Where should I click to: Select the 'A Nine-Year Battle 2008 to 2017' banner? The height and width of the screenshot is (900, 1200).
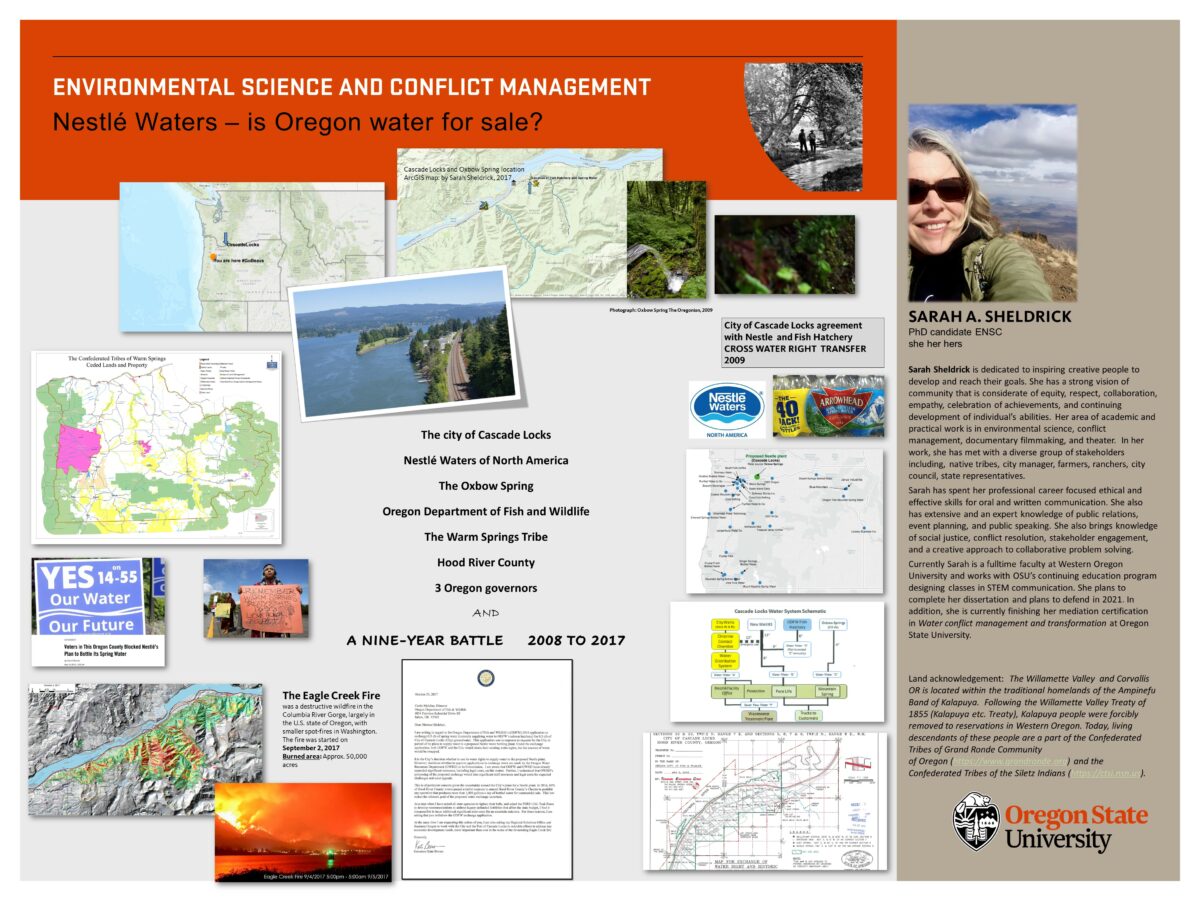click(485, 639)
